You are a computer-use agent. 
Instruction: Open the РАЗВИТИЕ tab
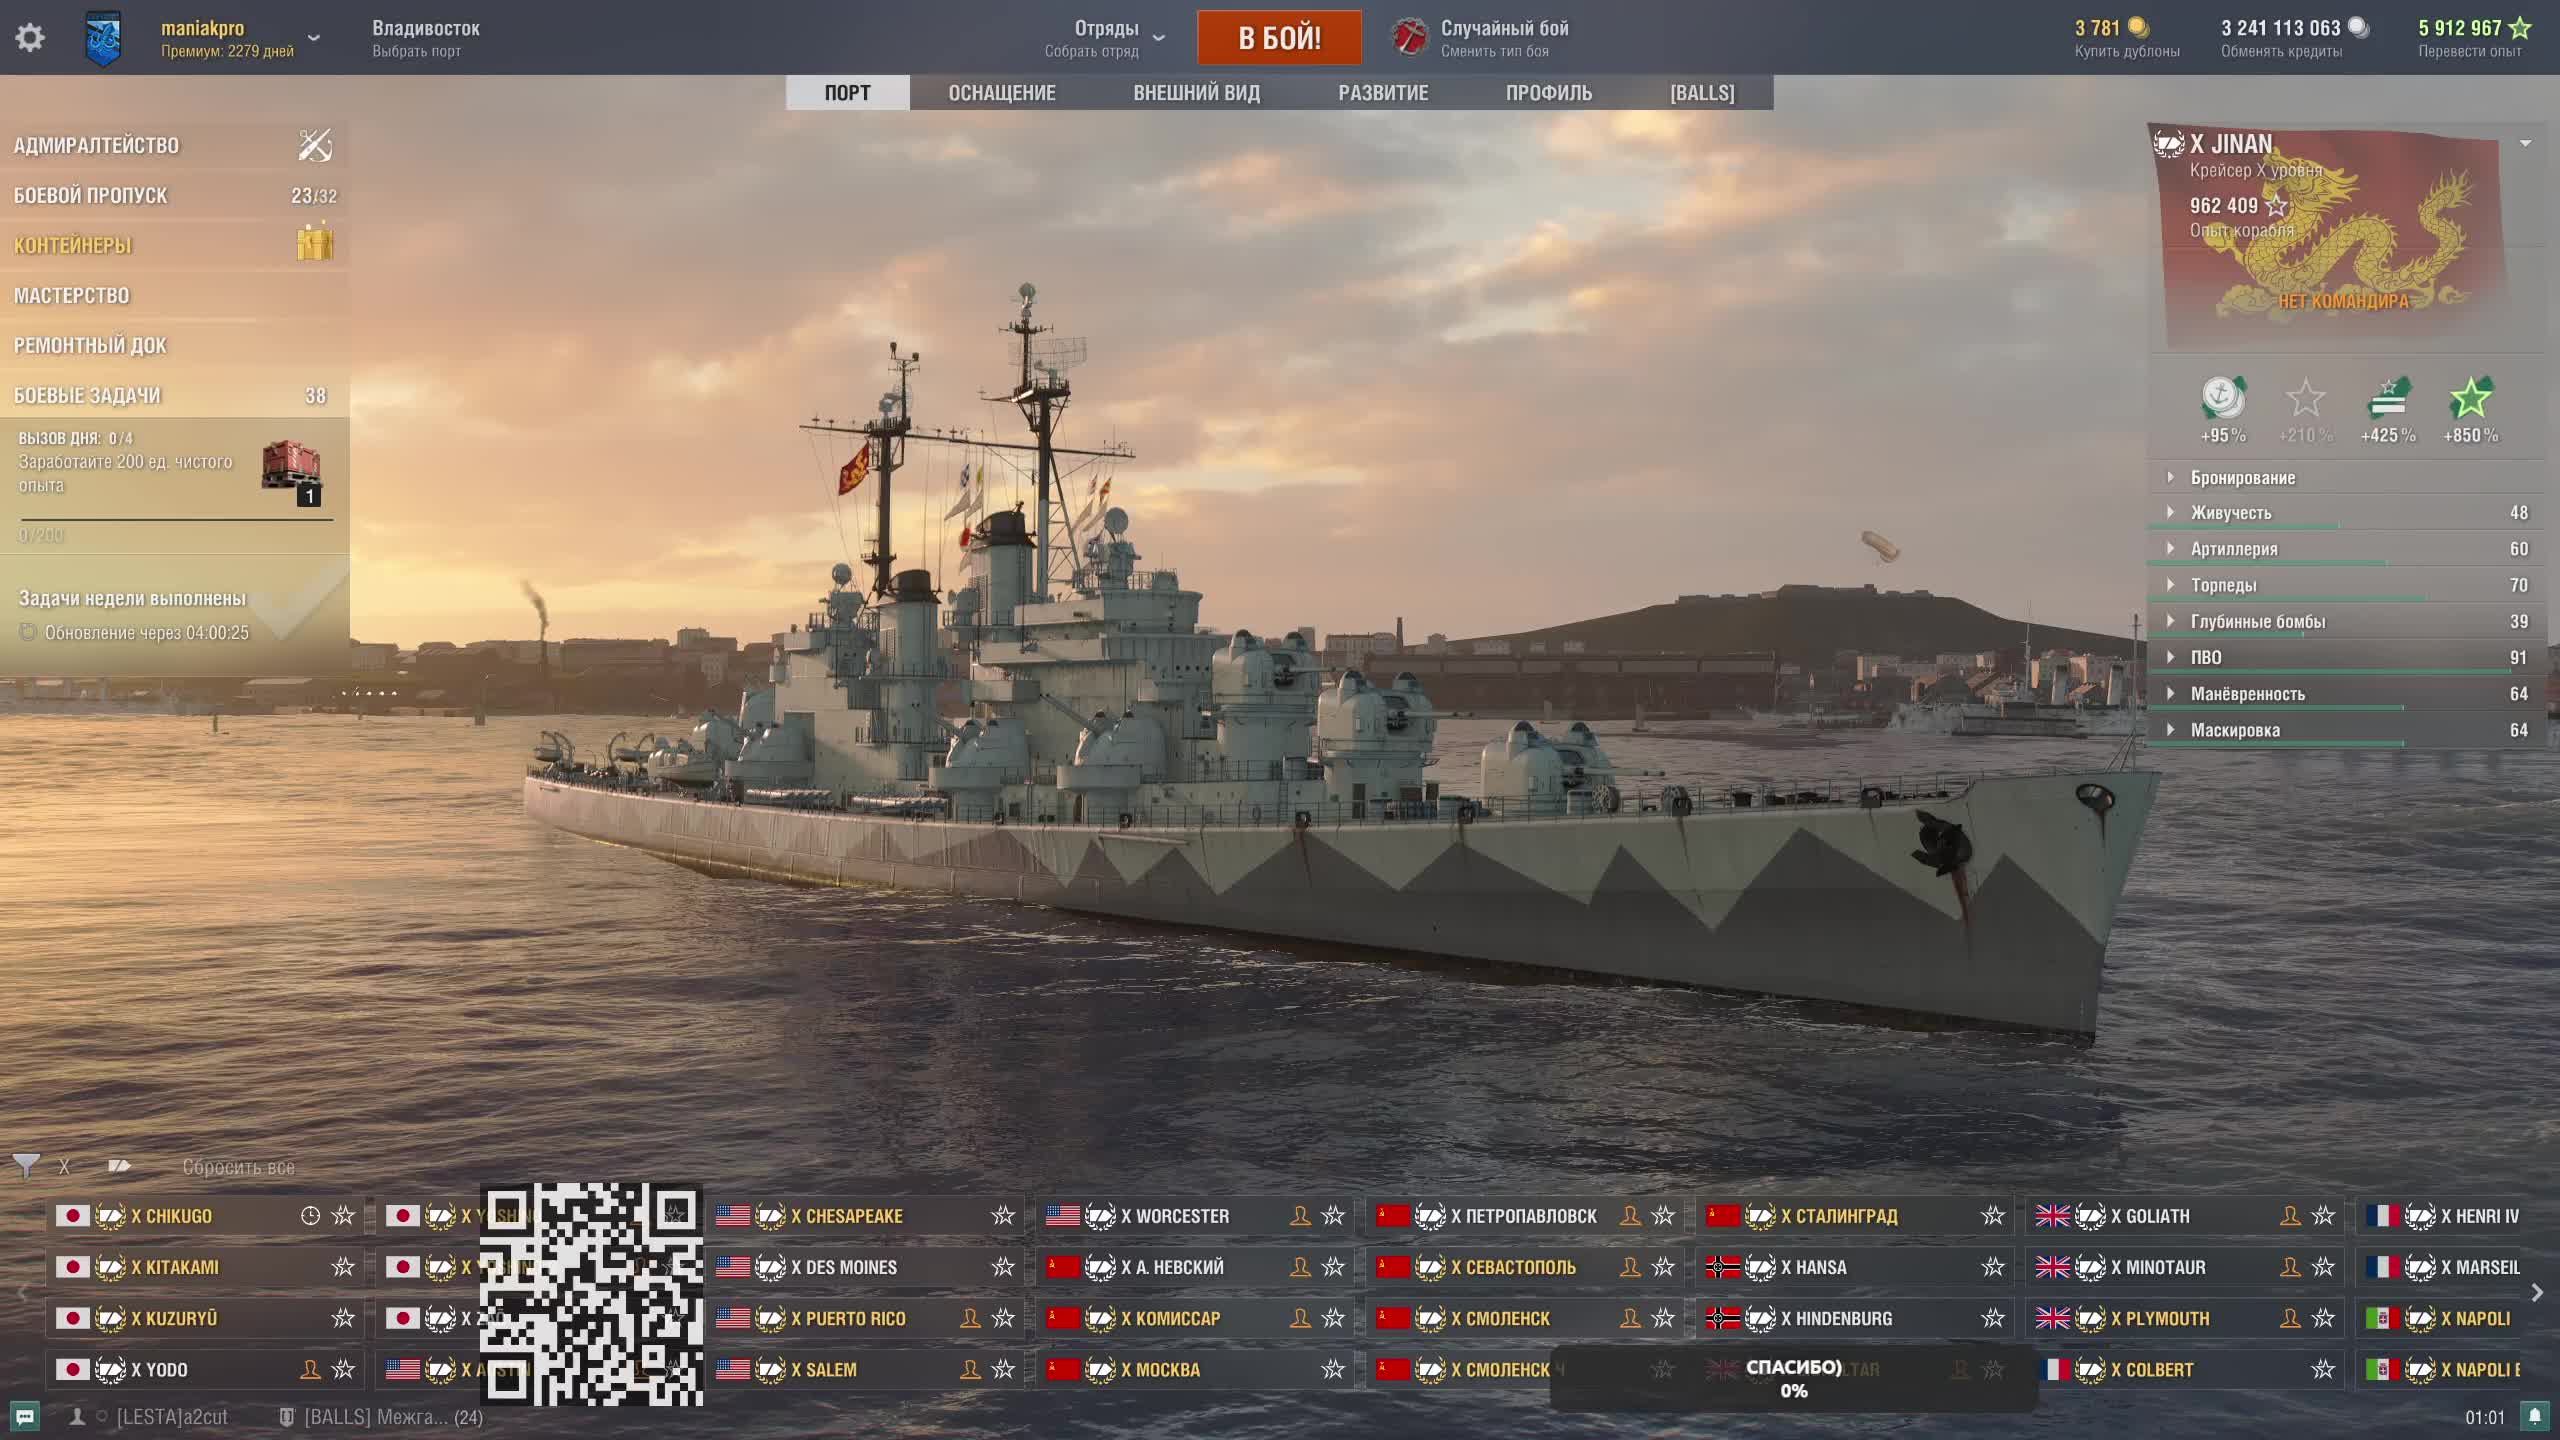(x=1383, y=93)
